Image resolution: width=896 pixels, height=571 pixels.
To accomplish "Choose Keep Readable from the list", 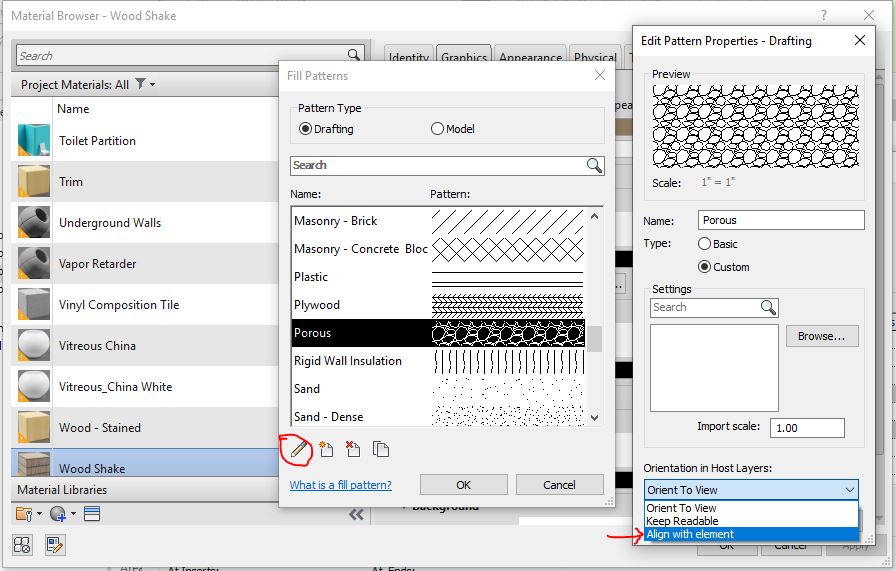I will click(751, 521).
